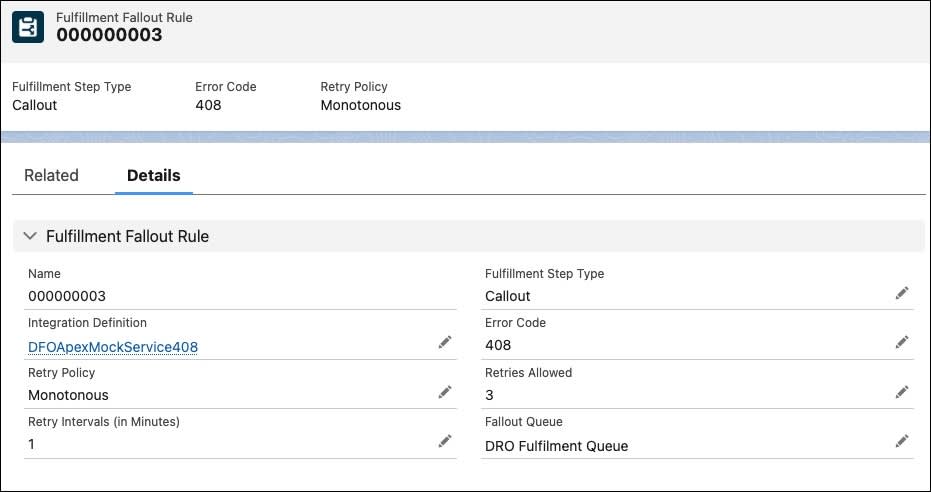Image resolution: width=931 pixels, height=492 pixels.
Task: Collapse the Fulfillment Fallout Rule section chevron
Action: pos(29,236)
